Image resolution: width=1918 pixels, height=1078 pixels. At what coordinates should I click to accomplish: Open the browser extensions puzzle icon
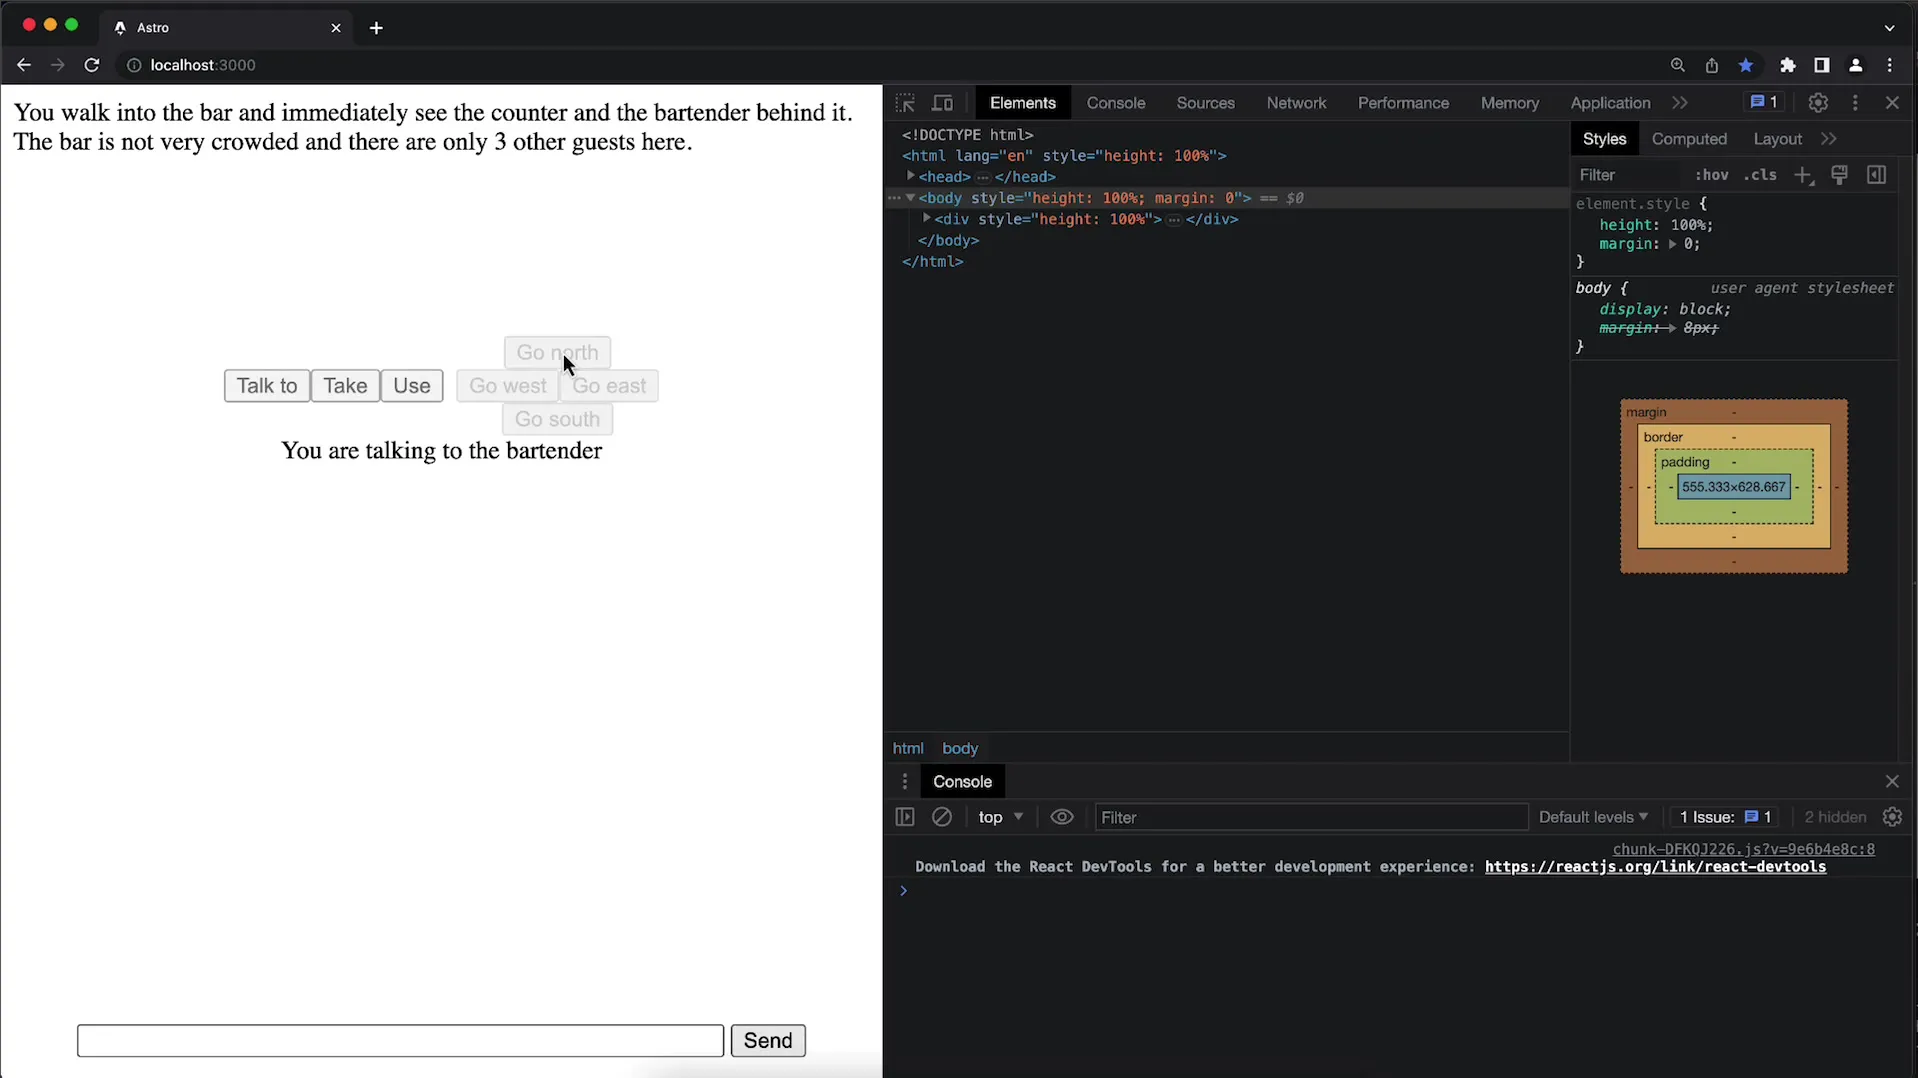pos(1788,65)
